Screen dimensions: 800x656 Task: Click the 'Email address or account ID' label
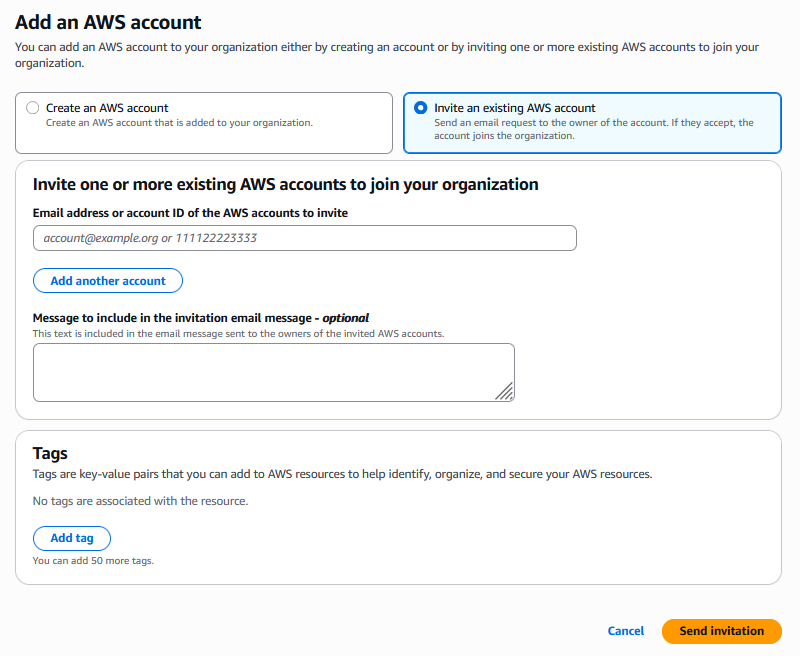click(190, 213)
